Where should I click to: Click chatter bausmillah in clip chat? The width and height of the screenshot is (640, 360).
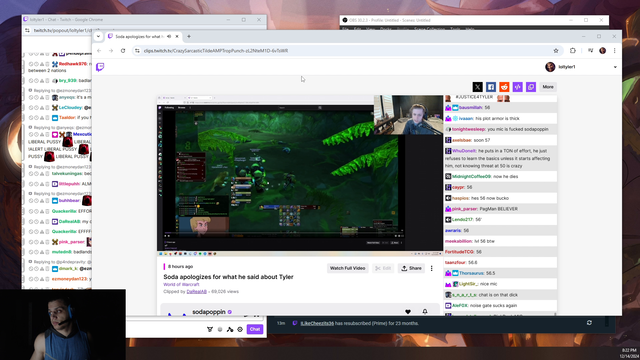tap(470, 108)
